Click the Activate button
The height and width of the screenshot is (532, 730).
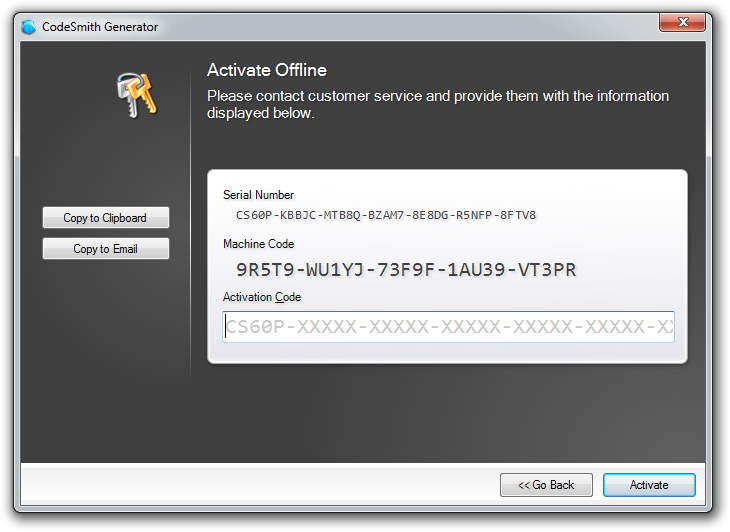pyautogui.click(x=649, y=485)
